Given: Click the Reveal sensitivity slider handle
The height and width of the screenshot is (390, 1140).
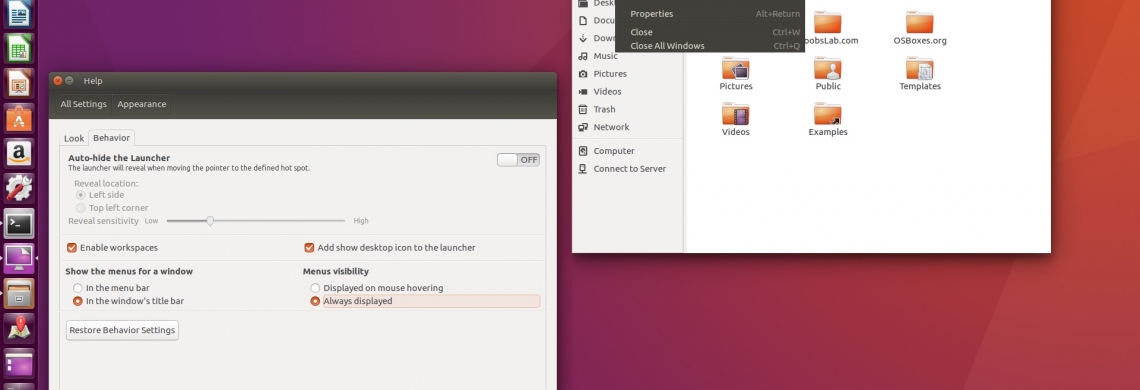Looking at the screenshot, I should (210, 220).
